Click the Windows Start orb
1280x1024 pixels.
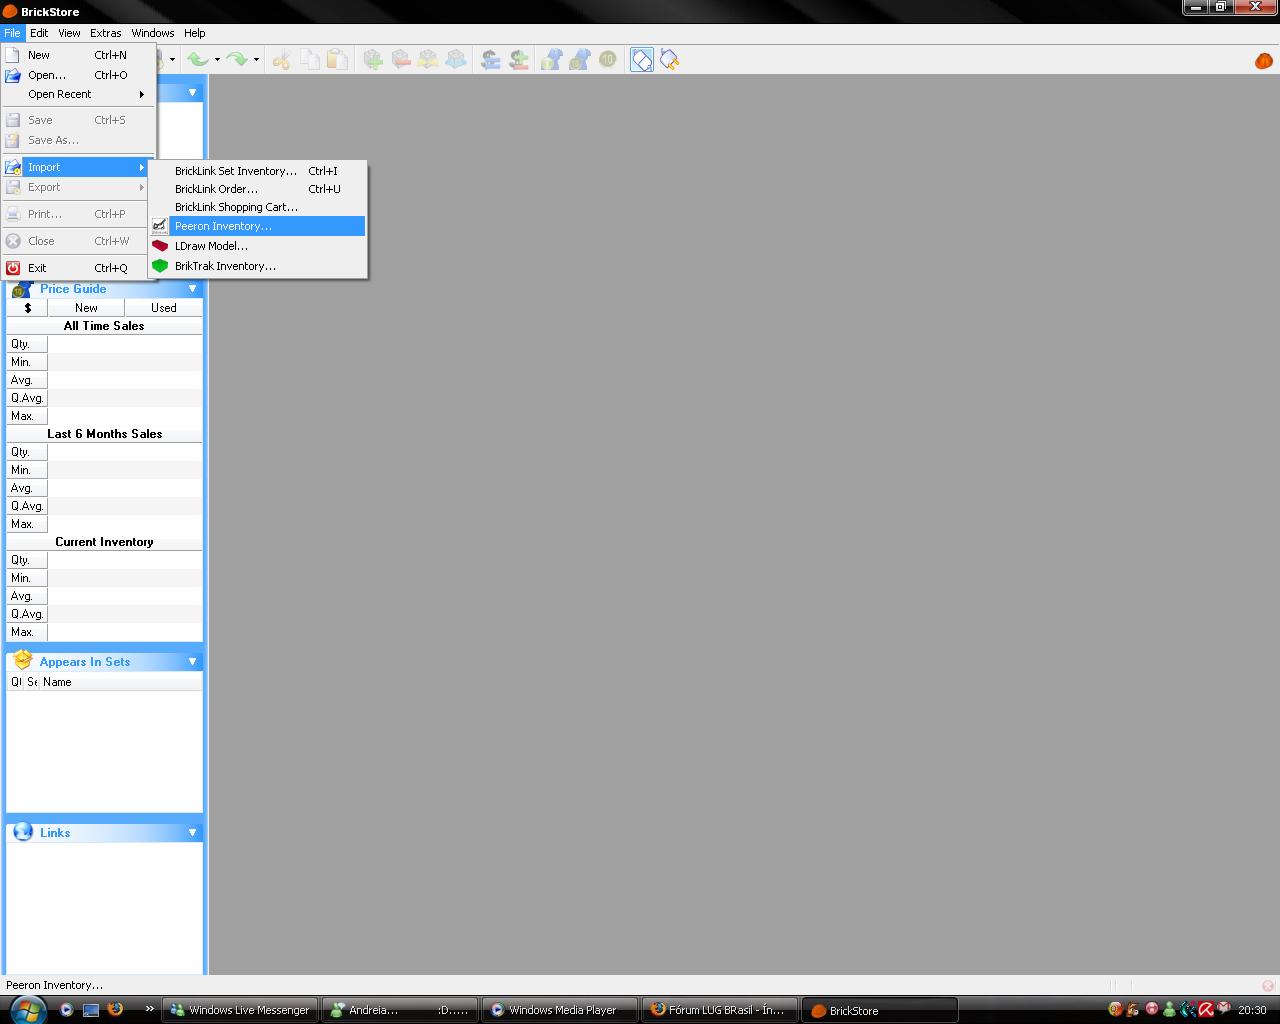click(26, 1009)
